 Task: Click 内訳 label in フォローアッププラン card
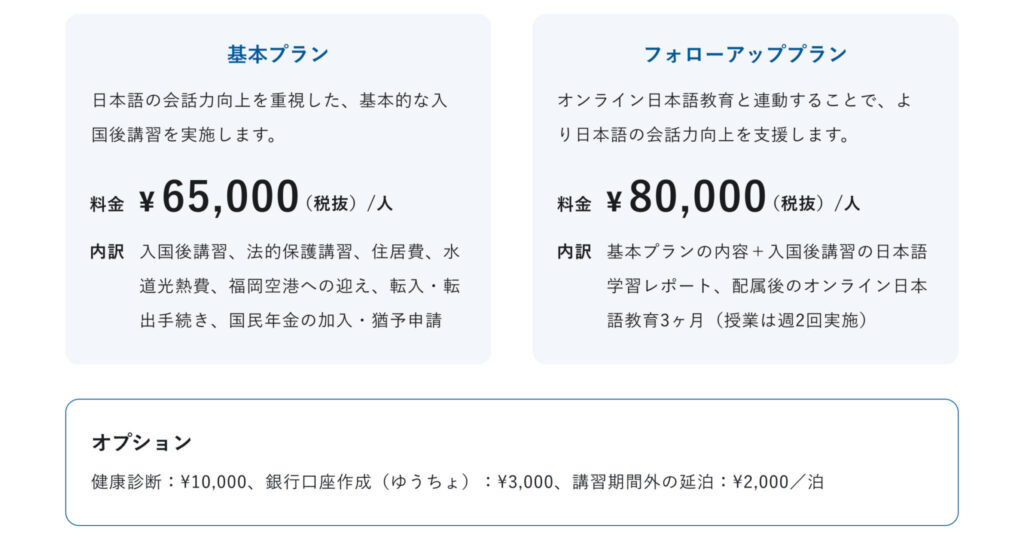tap(574, 252)
